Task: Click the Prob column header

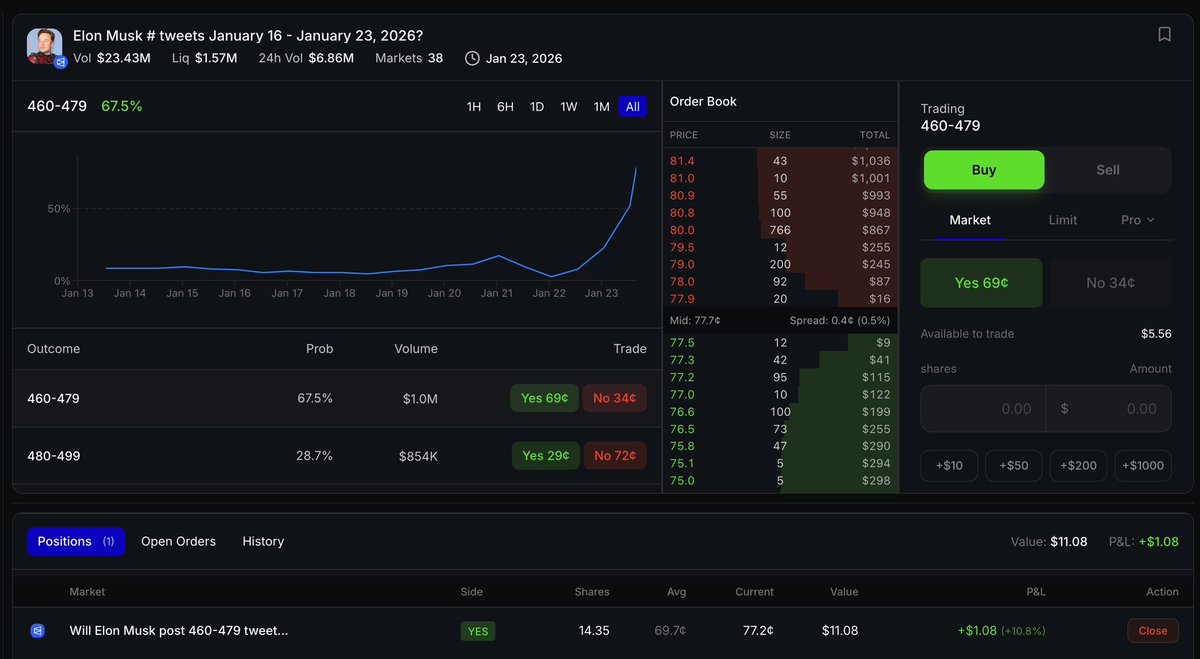Action: [320, 349]
